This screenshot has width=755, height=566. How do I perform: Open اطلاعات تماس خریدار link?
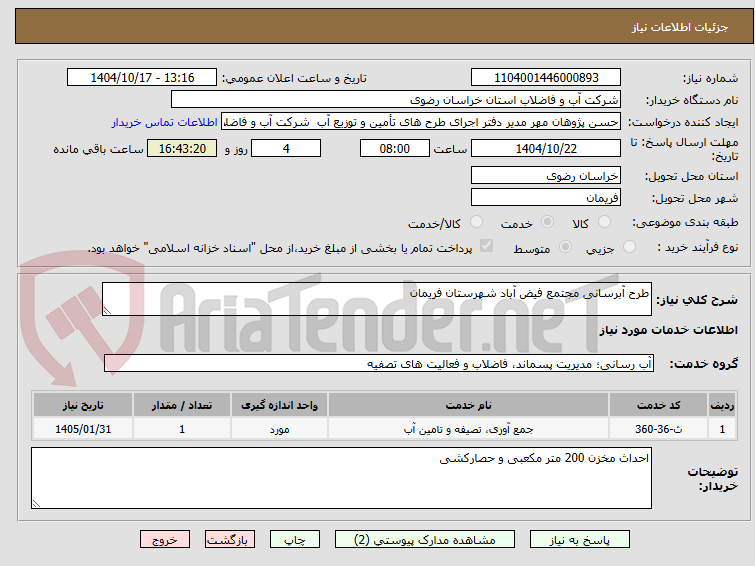[x=165, y=122]
